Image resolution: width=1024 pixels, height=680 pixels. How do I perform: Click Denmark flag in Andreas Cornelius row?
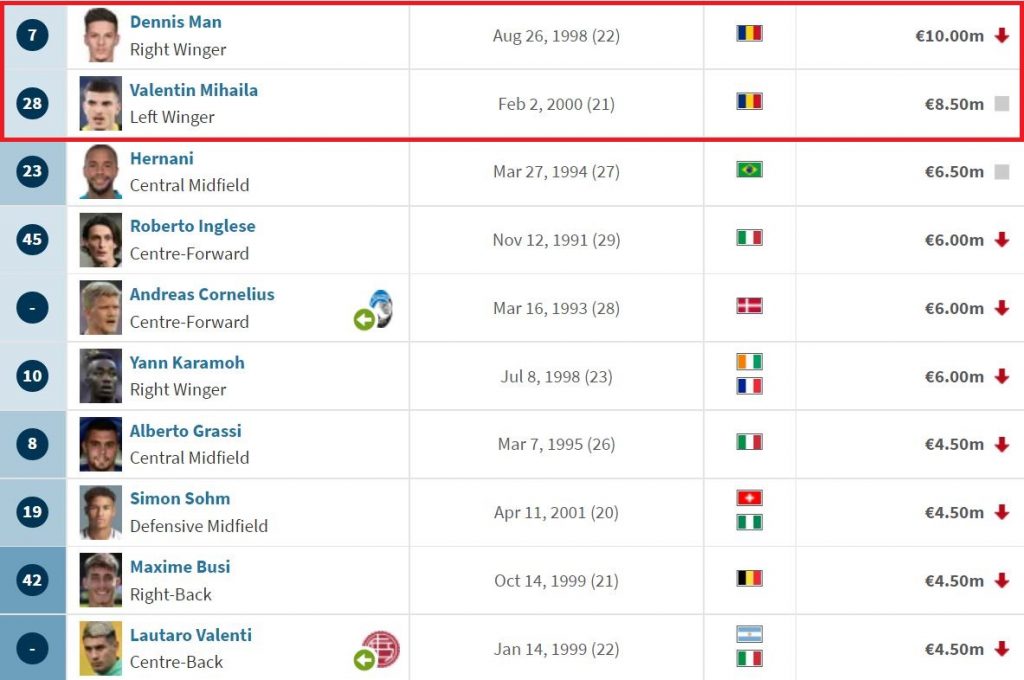tap(749, 306)
